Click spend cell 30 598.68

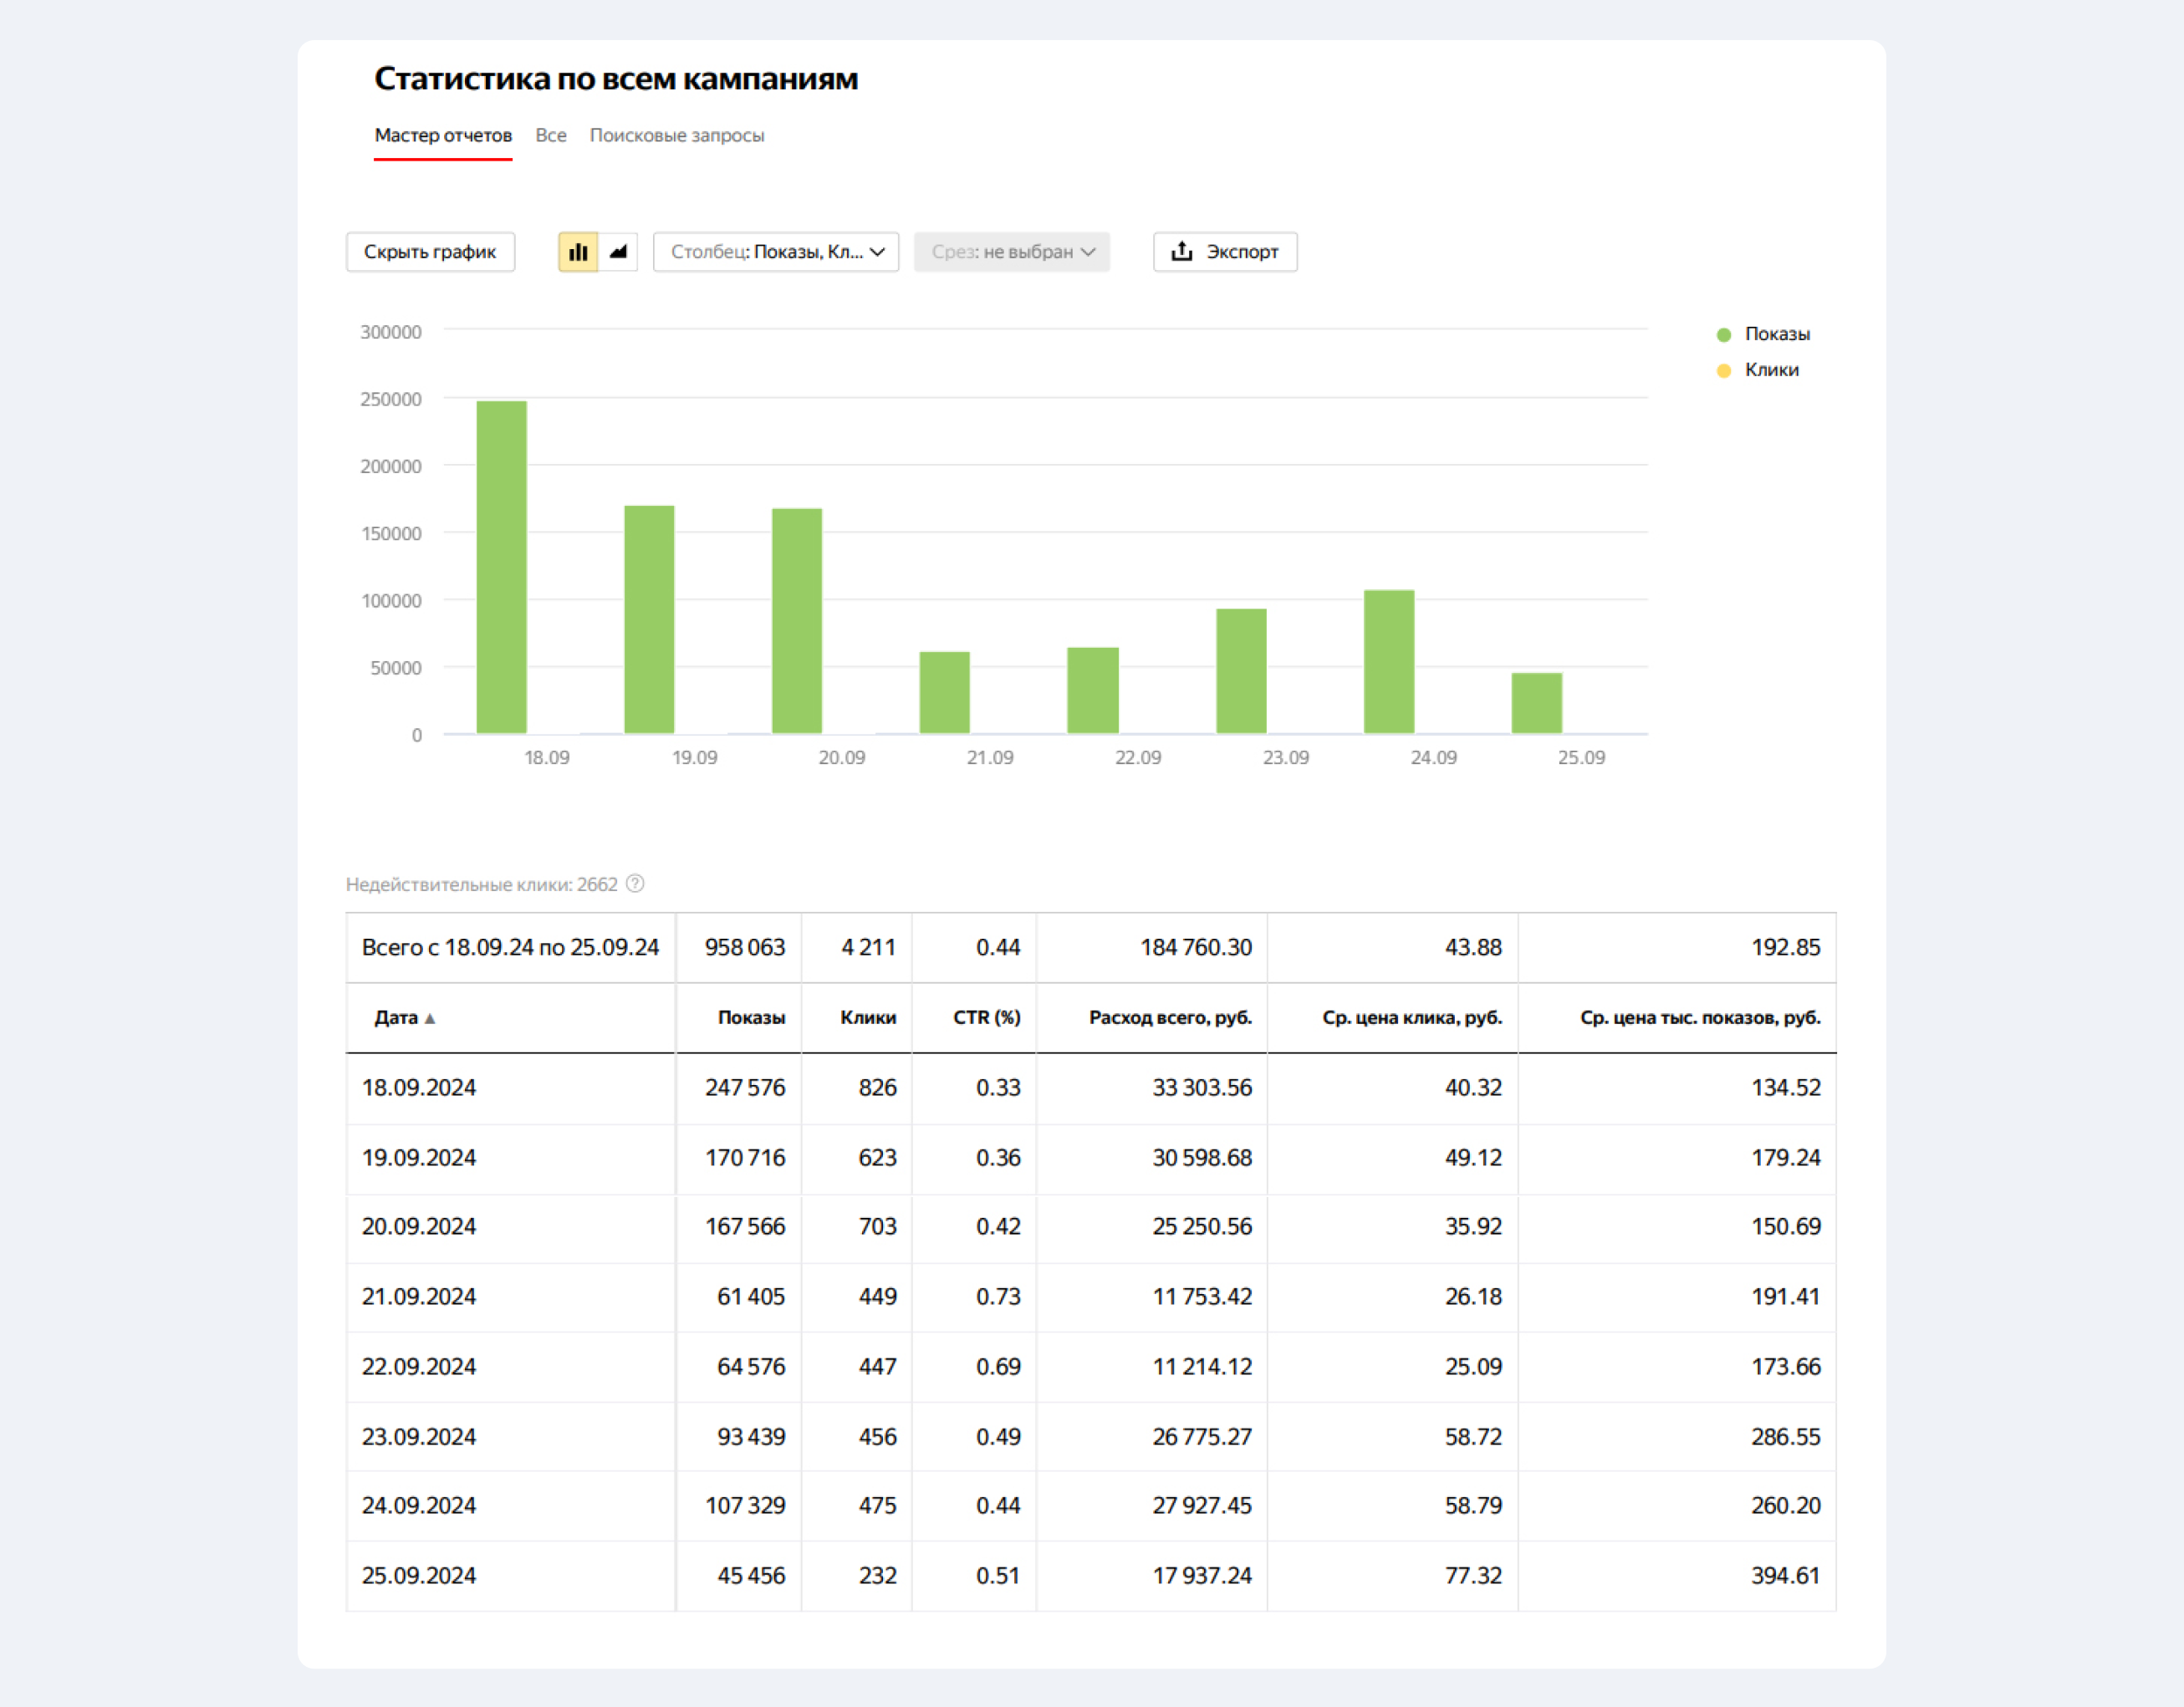click(x=1202, y=1158)
